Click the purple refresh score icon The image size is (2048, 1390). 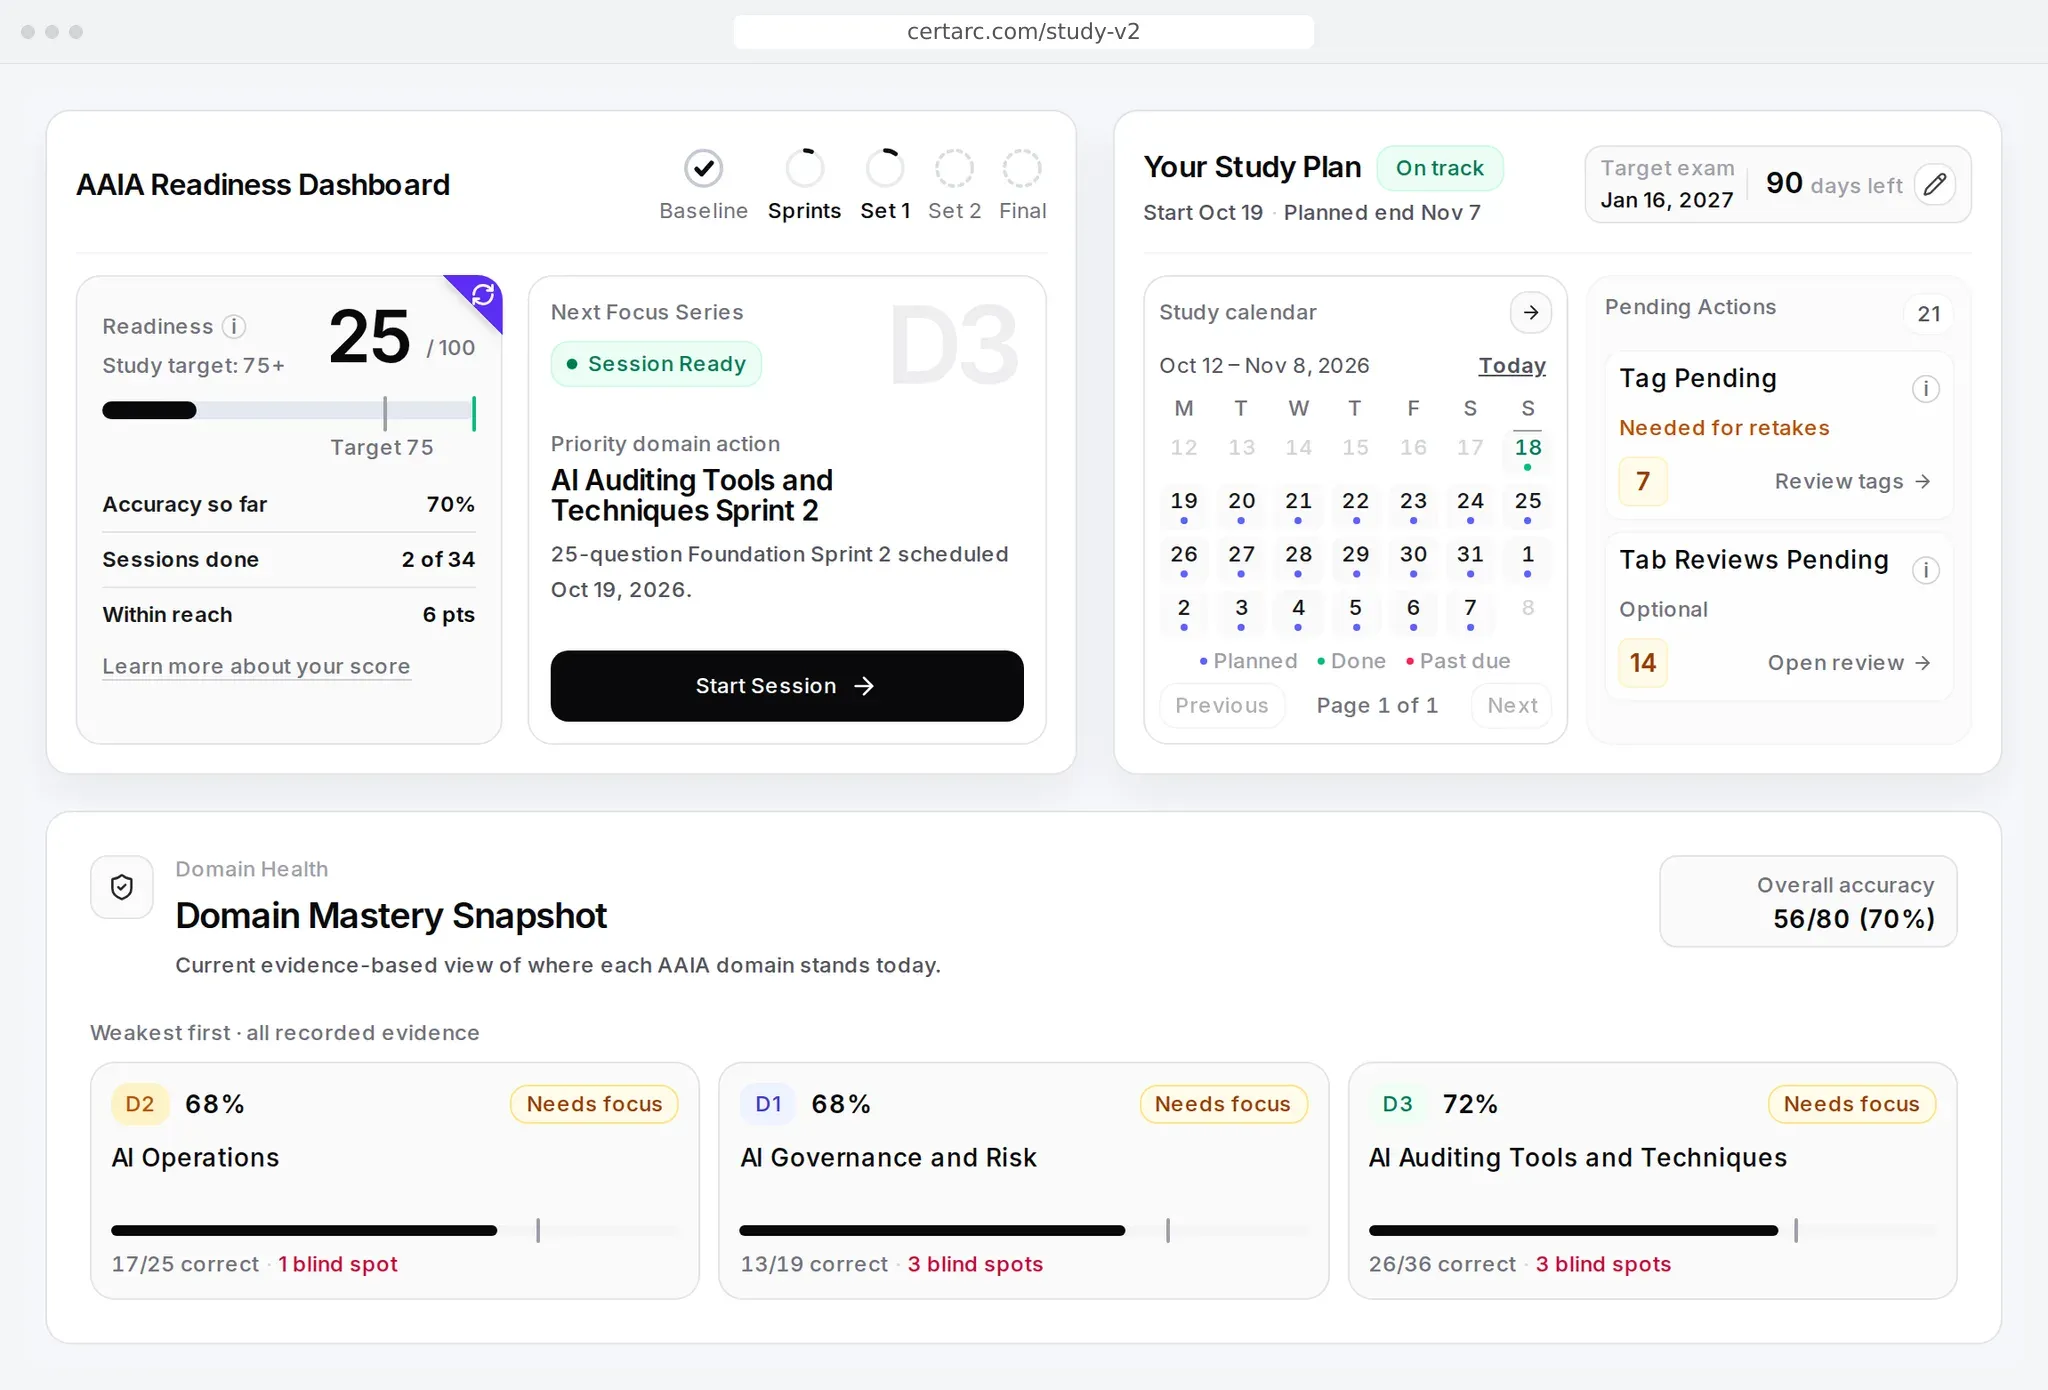pos(483,295)
